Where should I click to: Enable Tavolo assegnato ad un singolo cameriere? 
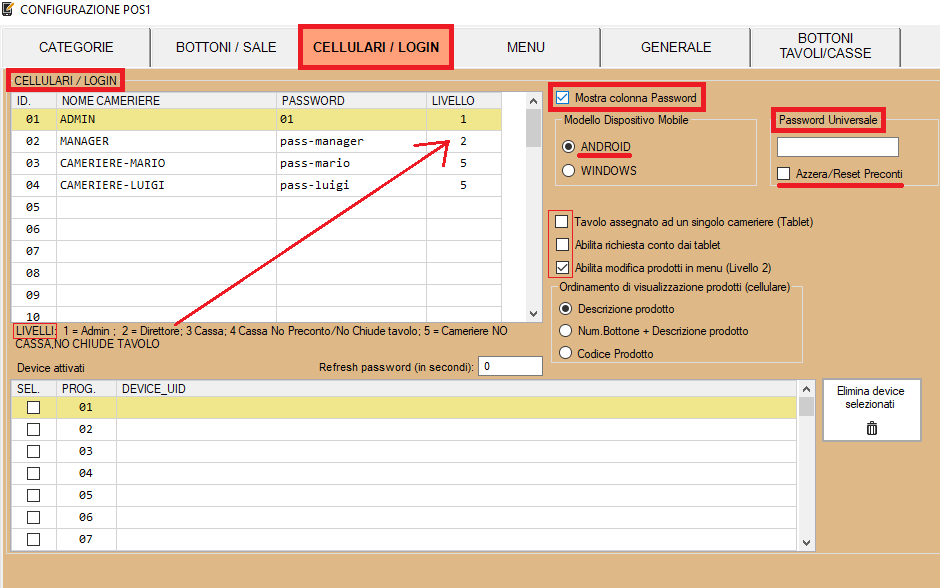tap(562, 222)
